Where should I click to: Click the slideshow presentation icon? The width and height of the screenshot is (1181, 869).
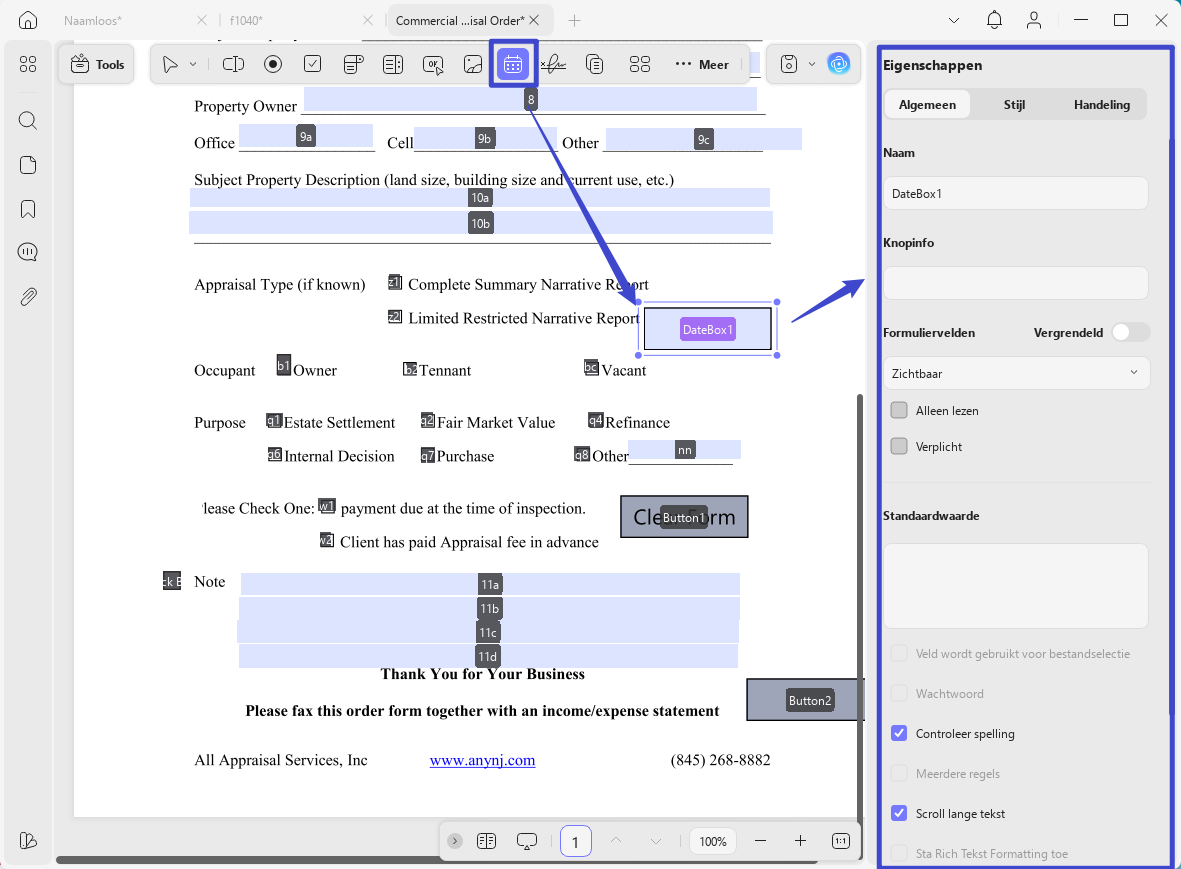526,841
